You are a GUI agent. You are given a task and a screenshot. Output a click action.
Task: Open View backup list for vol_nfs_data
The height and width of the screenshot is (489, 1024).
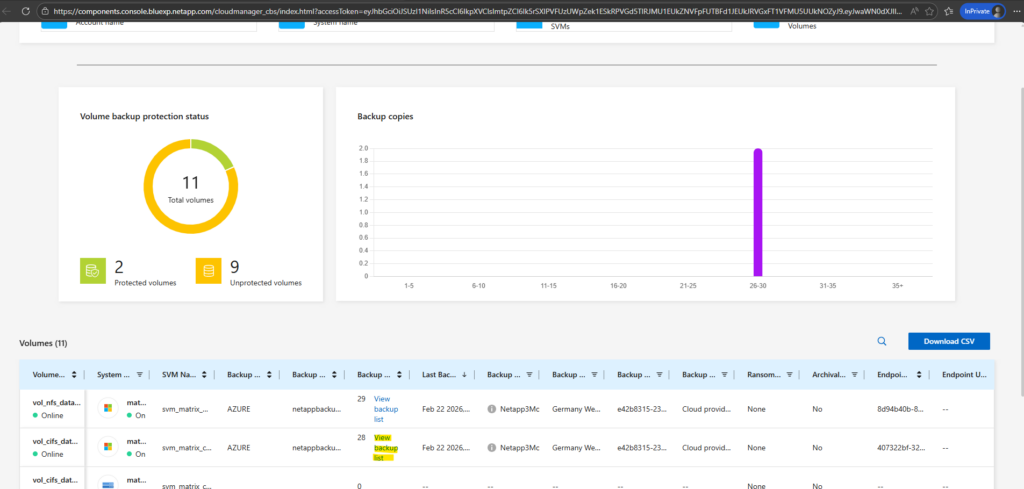point(384,409)
